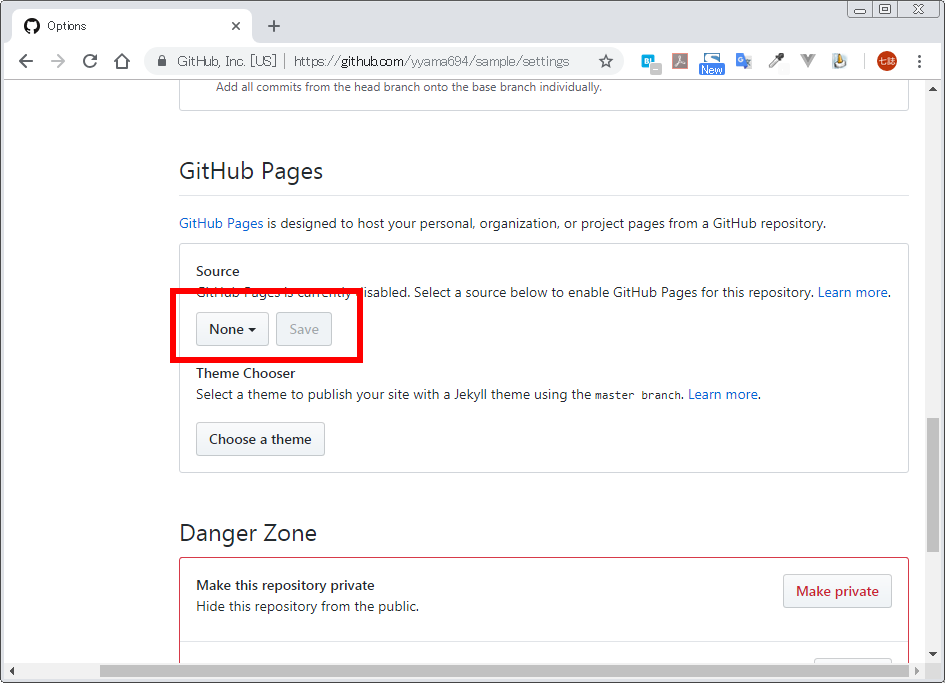Click the Make private button
Screen dimensions: 945x683
click(x=837, y=591)
